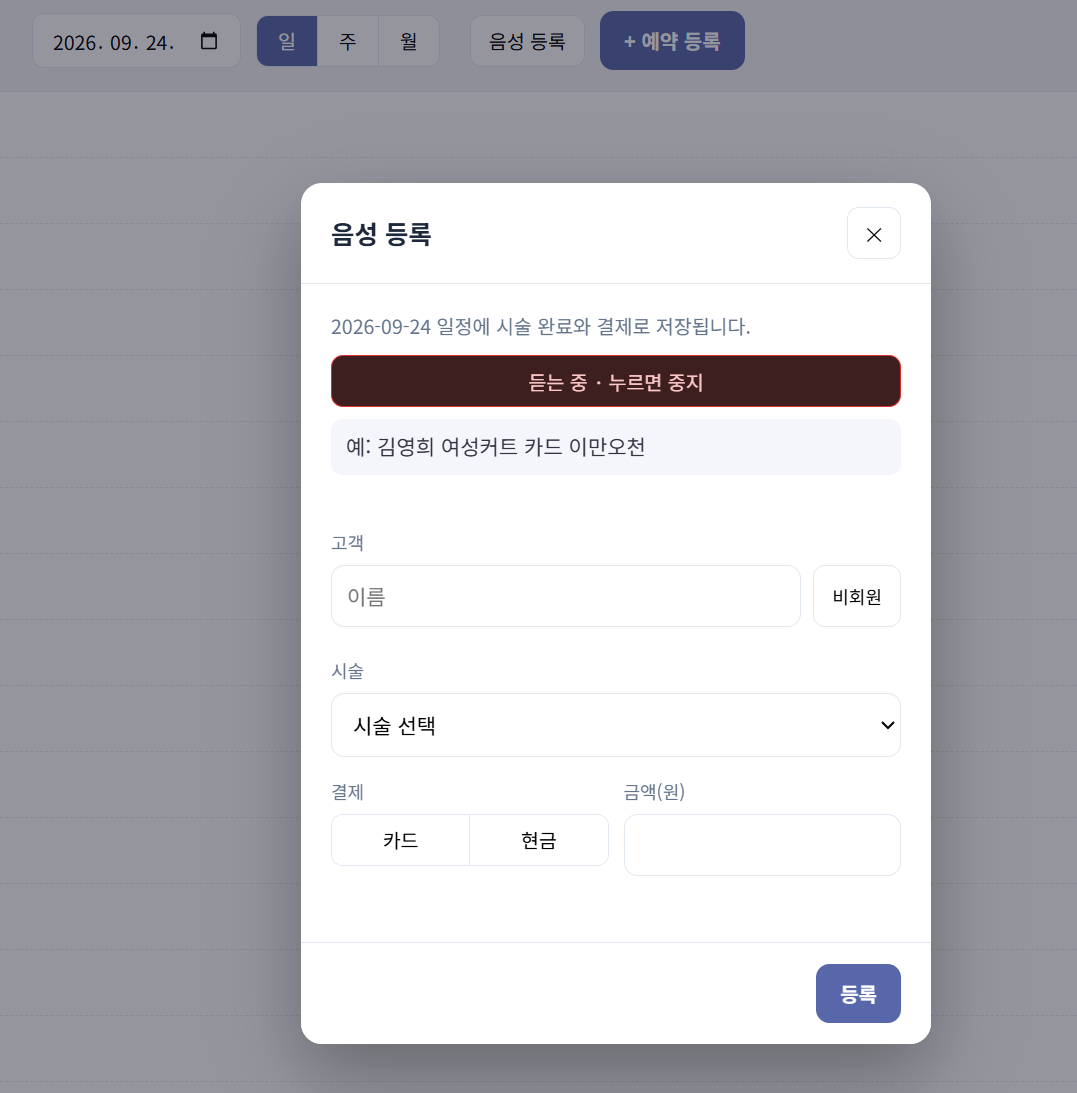Click the 금액(원) amount input field
This screenshot has width=1077, height=1093.
tap(762, 845)
